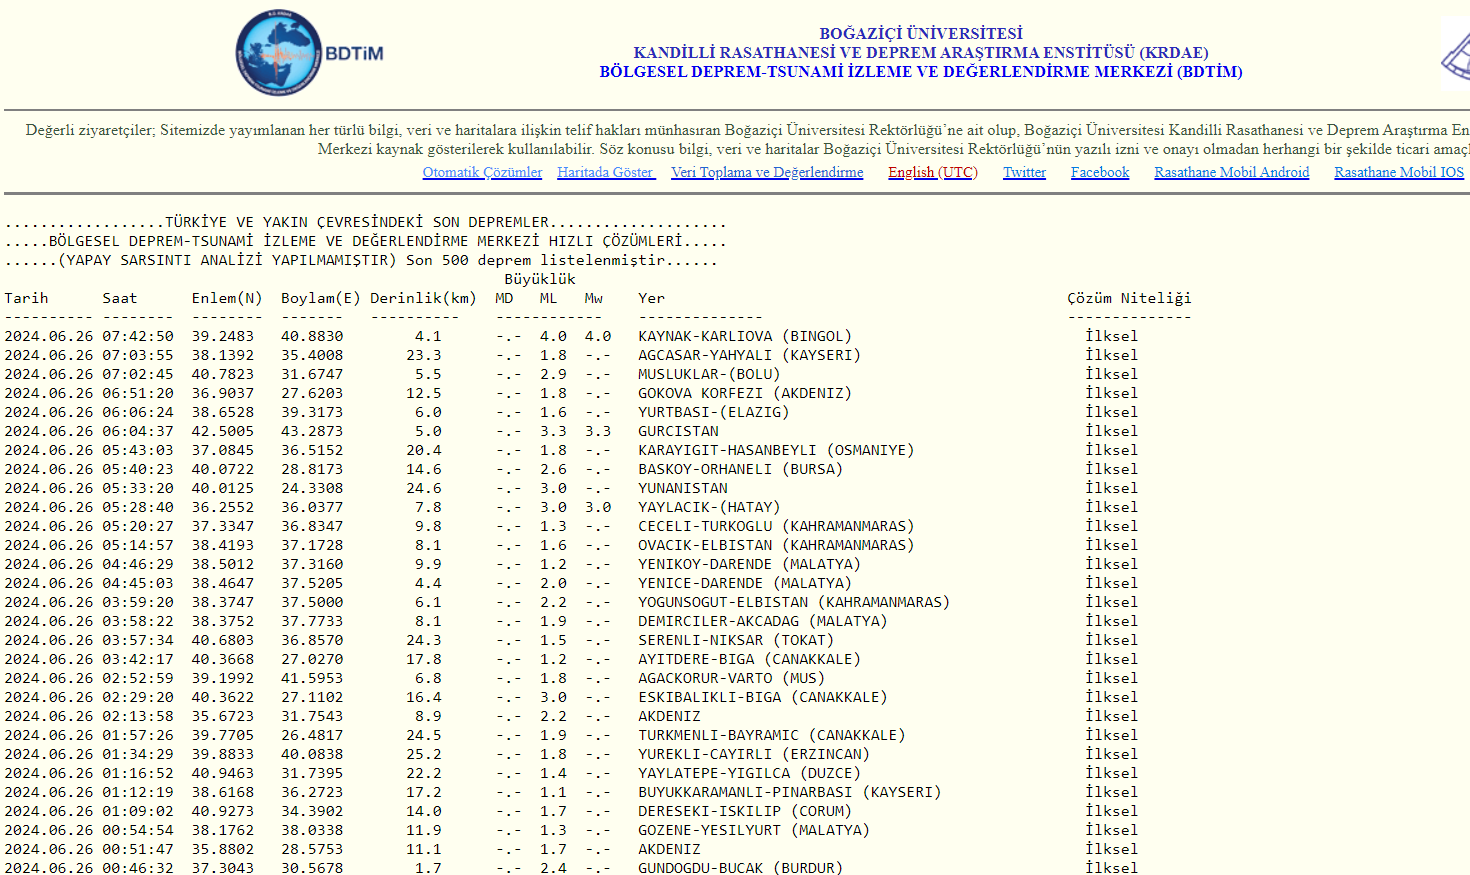1470x875 pixels.
Task: Click the YAYLACIK-(HATAY) location
Action: [709, 507]
